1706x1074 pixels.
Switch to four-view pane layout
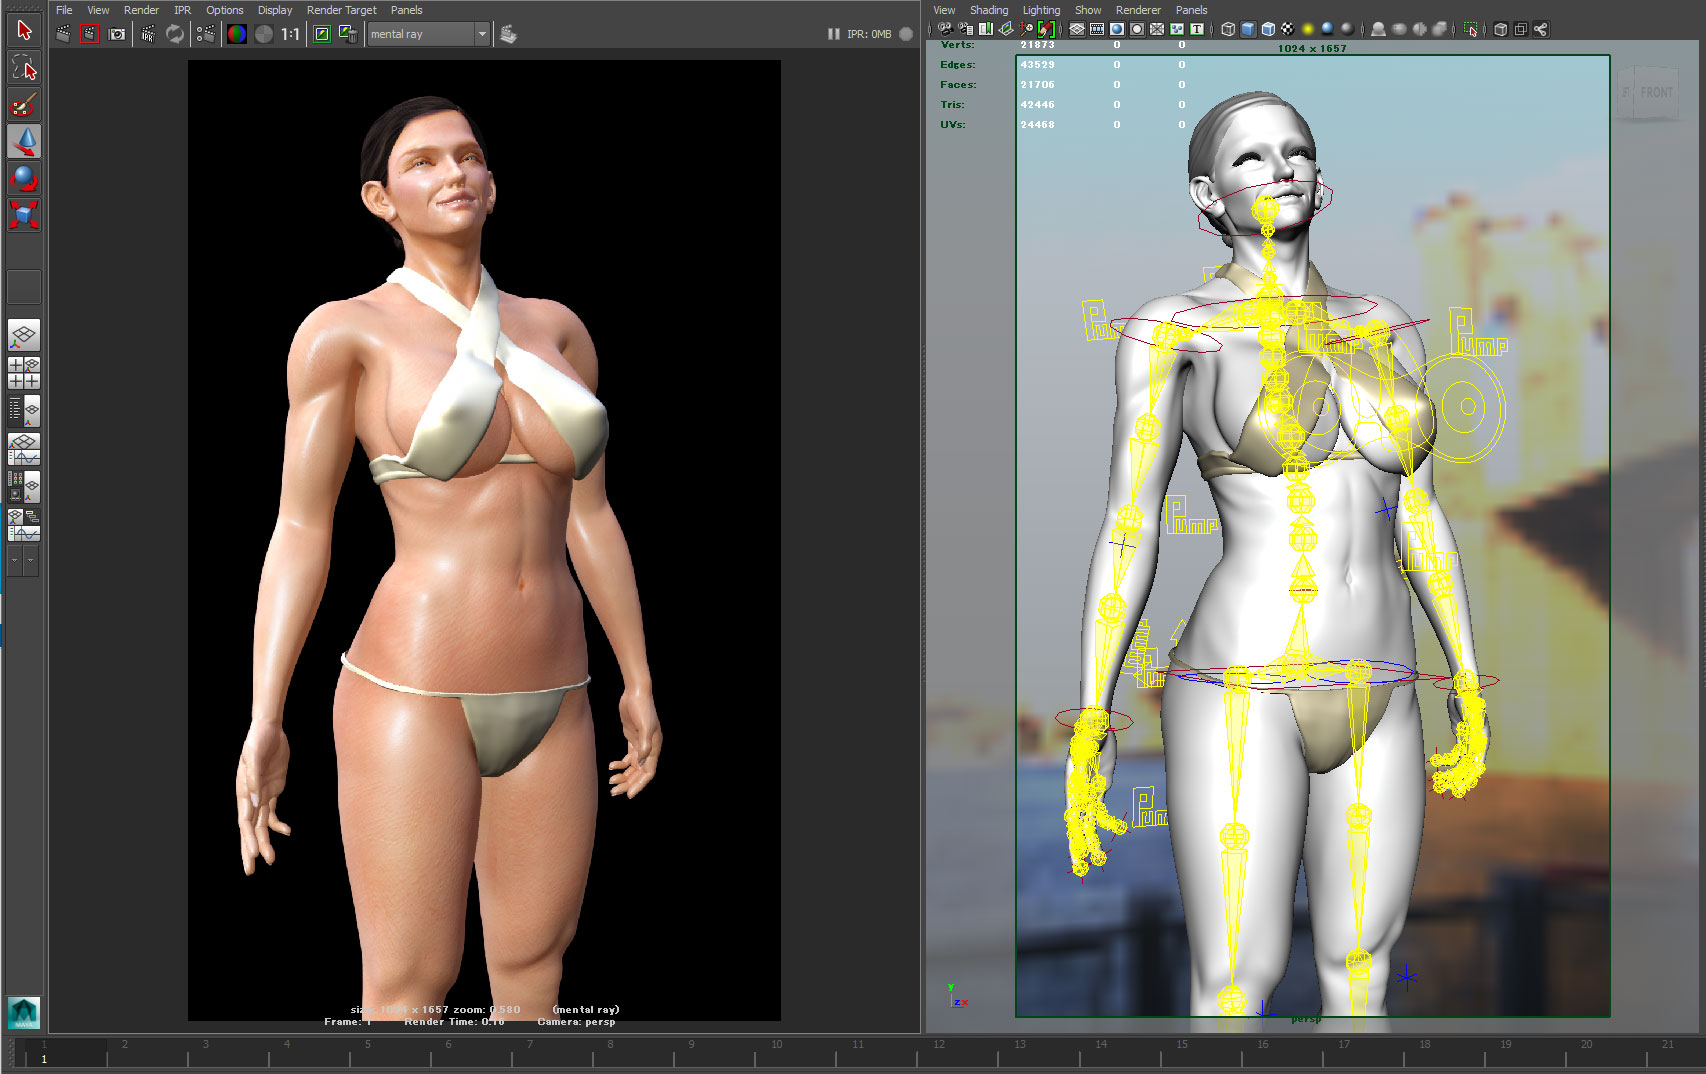tap(24, 373)
